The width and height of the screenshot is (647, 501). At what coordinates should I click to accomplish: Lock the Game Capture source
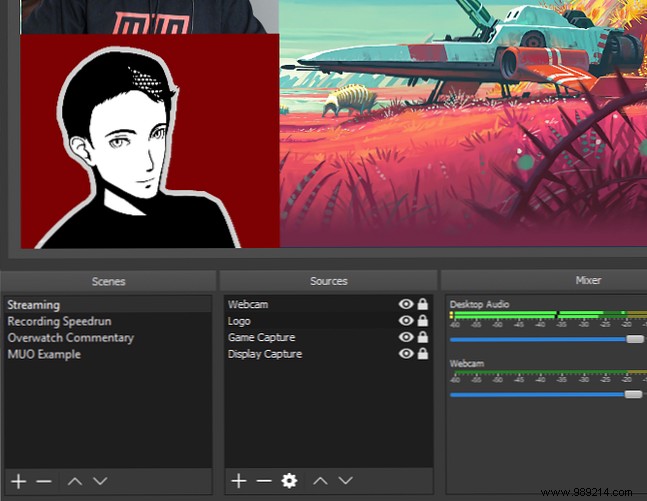coord(423,337)
